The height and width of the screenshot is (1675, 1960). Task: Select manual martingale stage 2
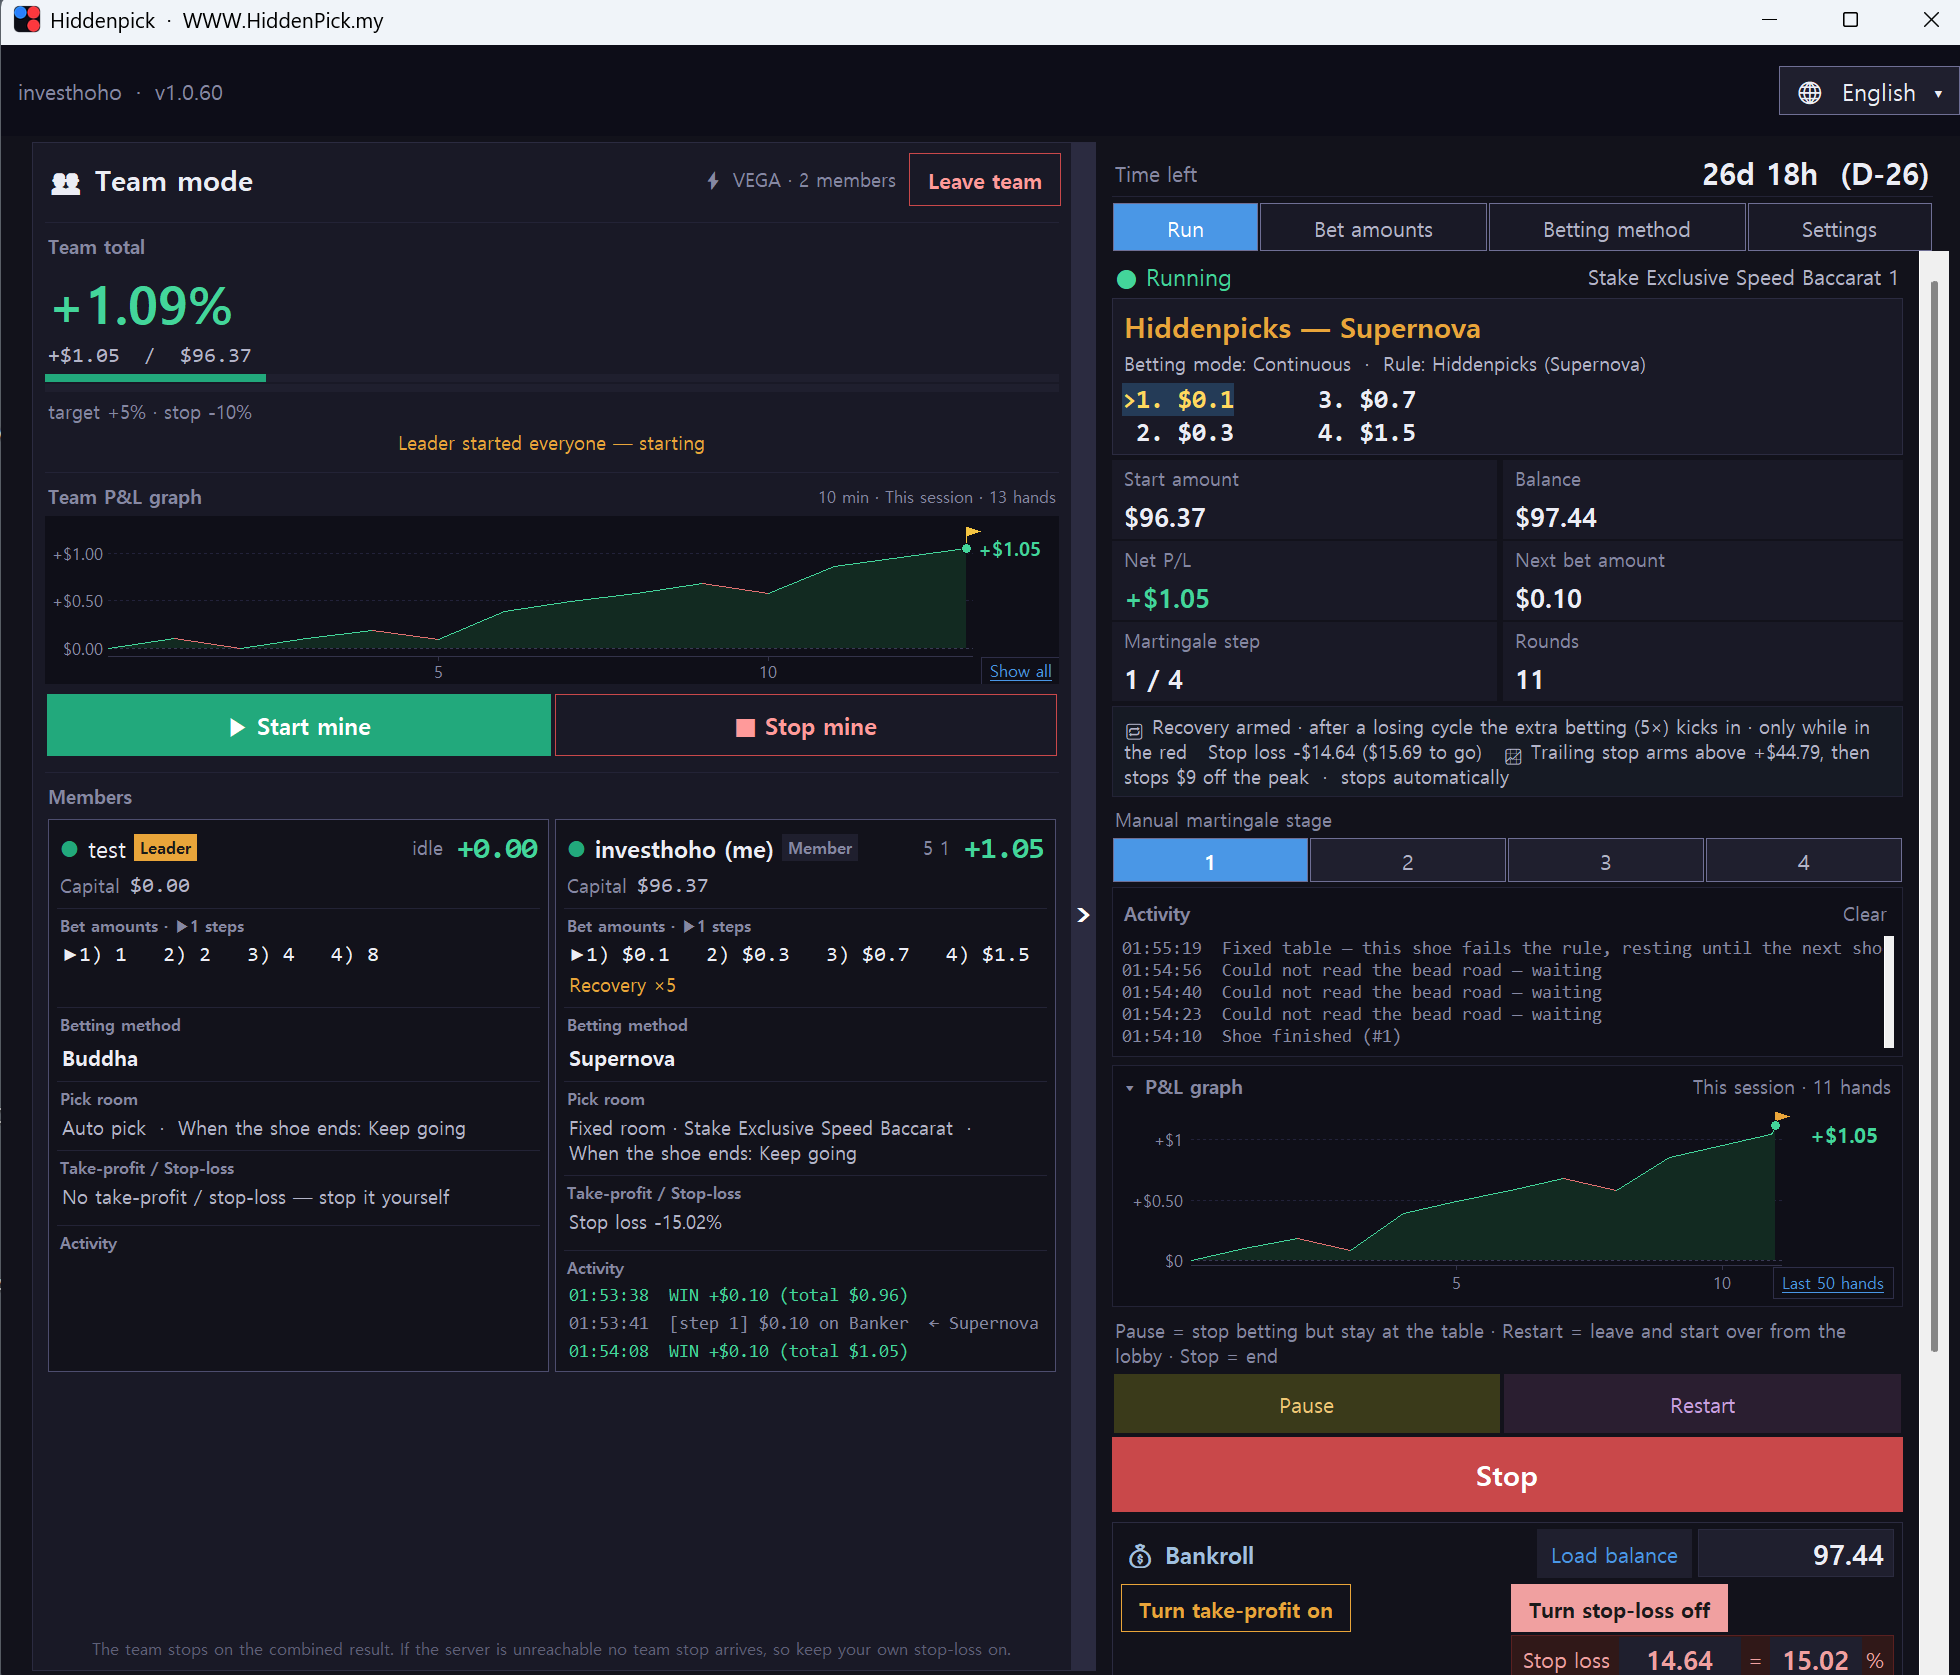pyautogui.click(x=1407, y=861)
